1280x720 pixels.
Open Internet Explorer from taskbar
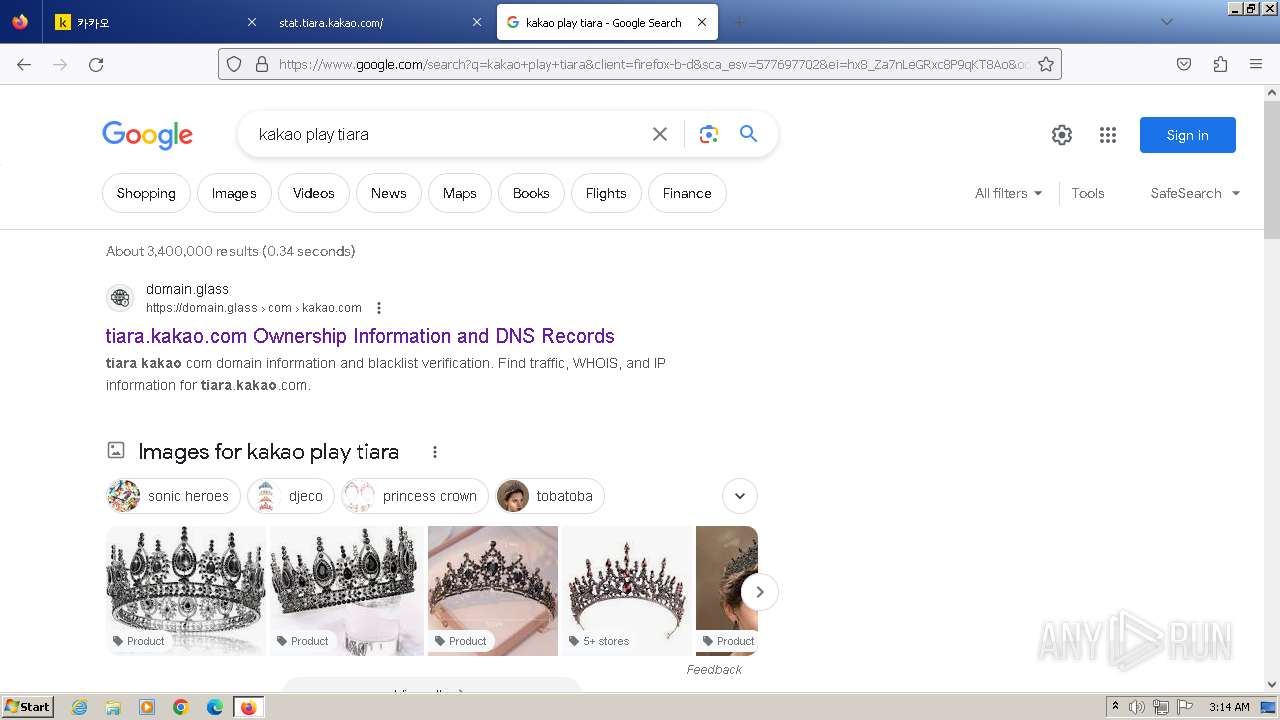[79, 707]
